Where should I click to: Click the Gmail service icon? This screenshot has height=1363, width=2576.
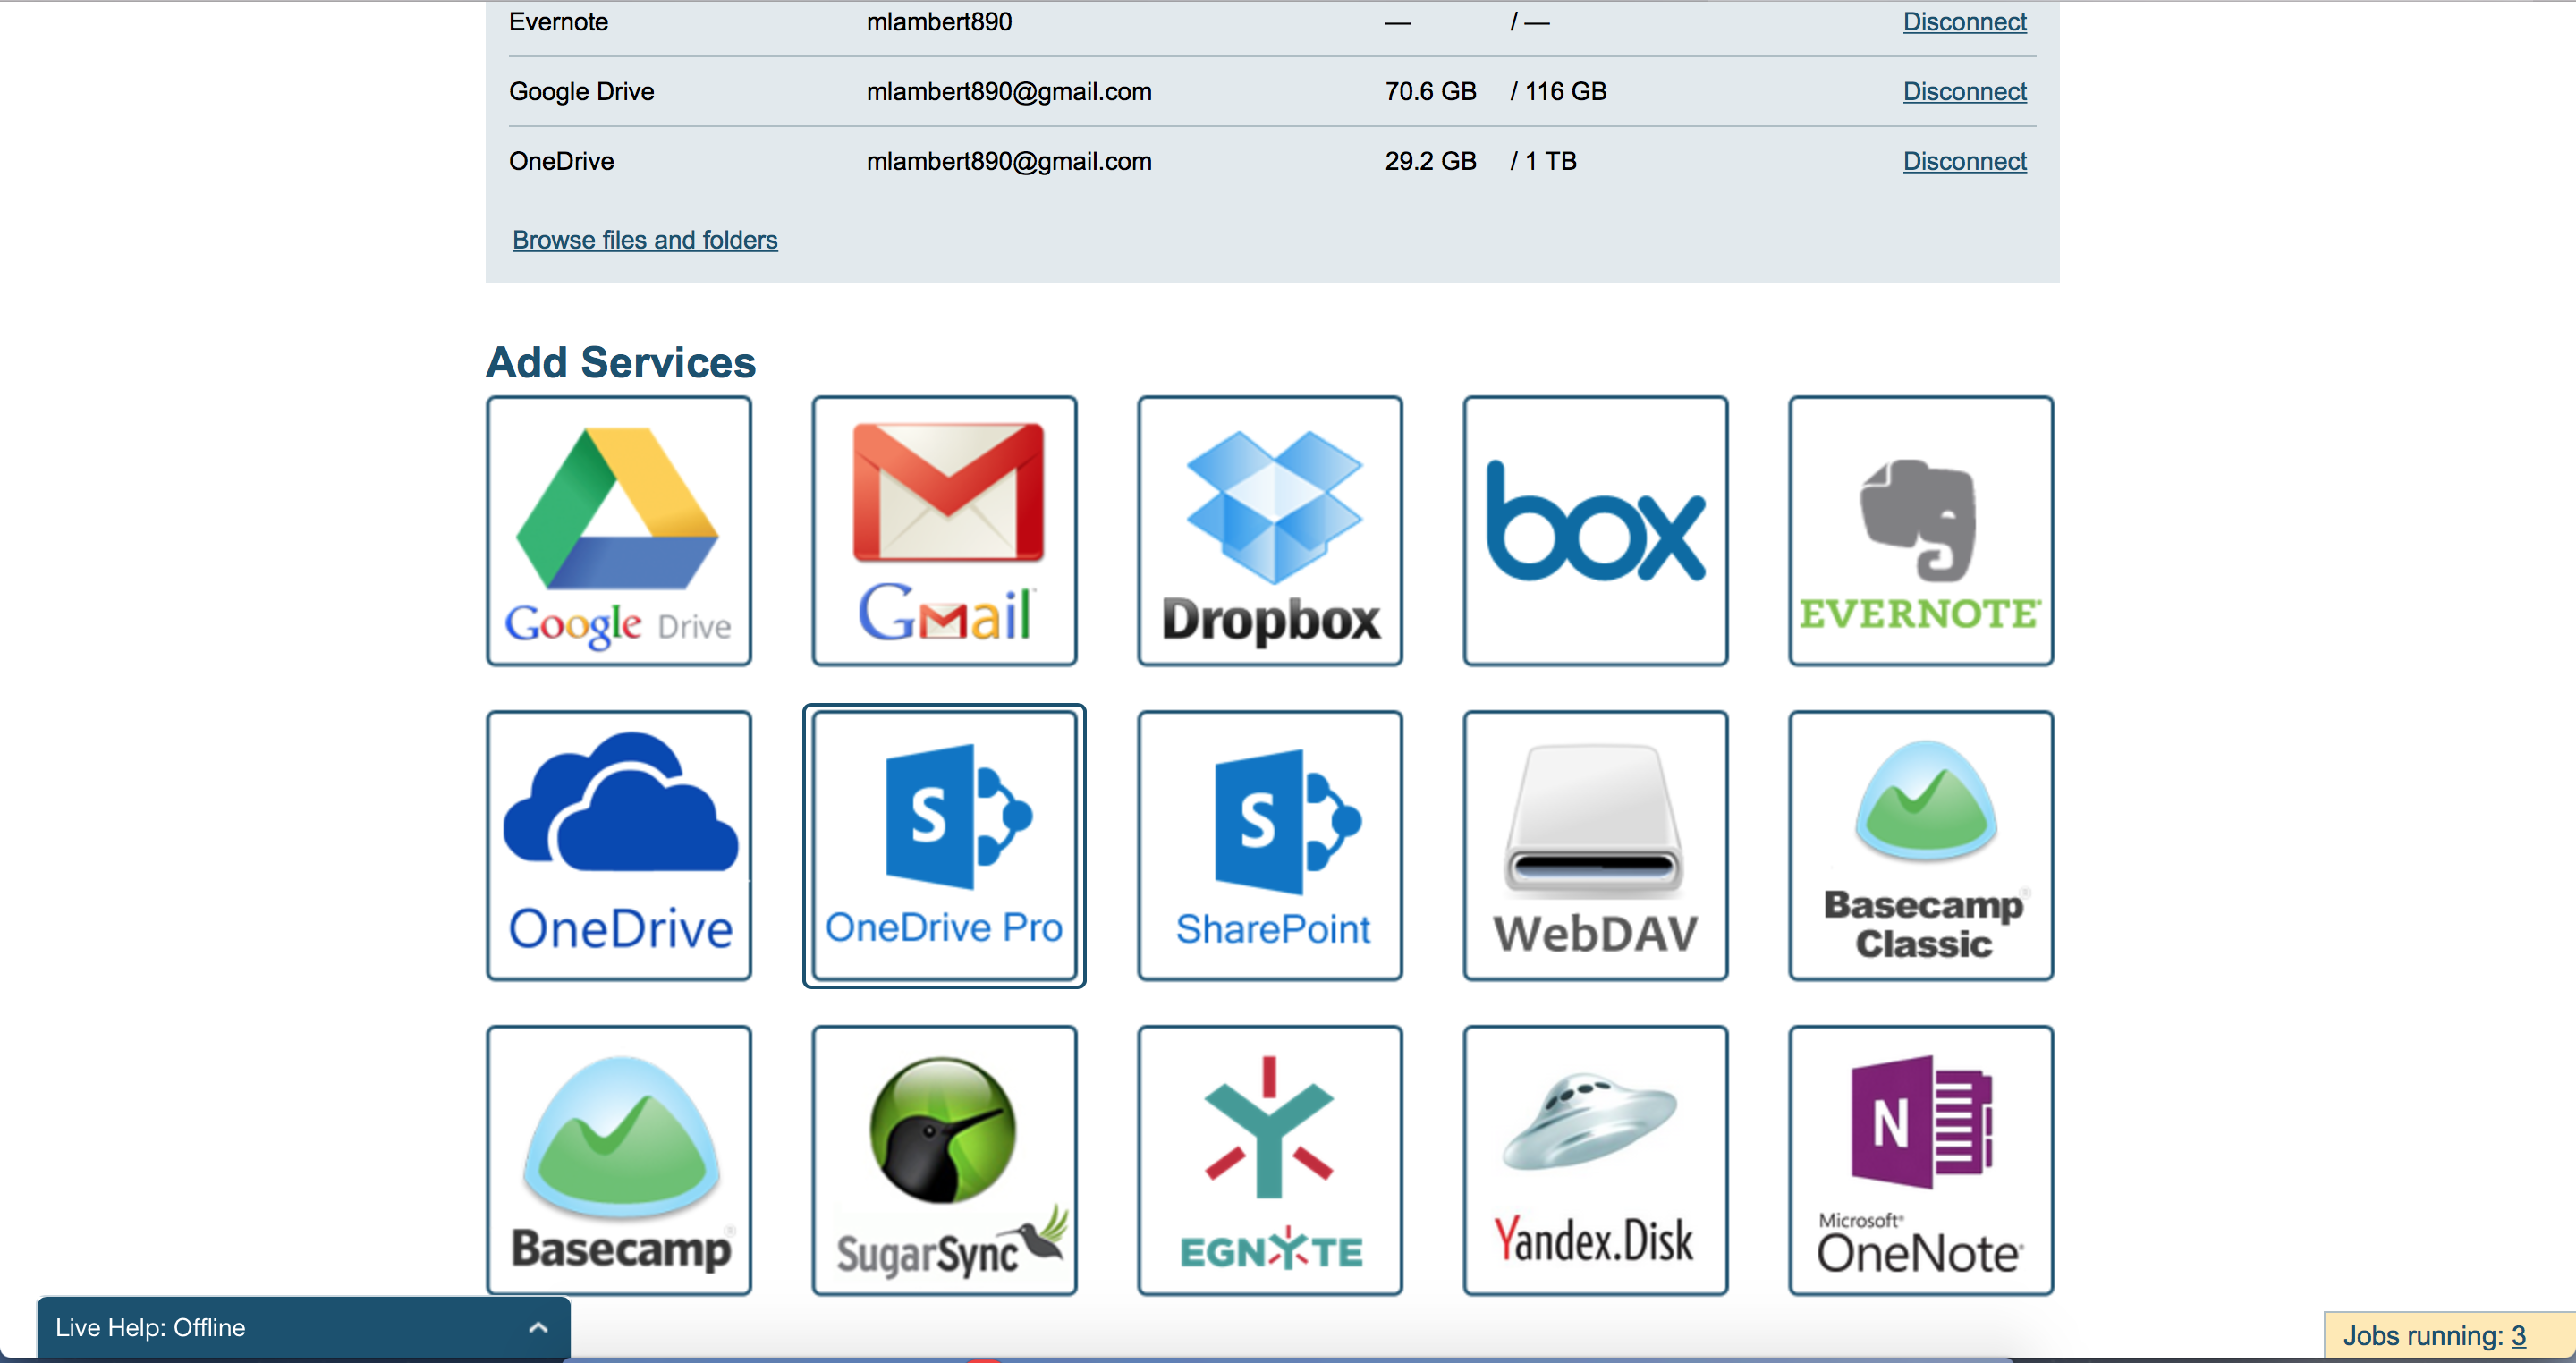(944, 531)
